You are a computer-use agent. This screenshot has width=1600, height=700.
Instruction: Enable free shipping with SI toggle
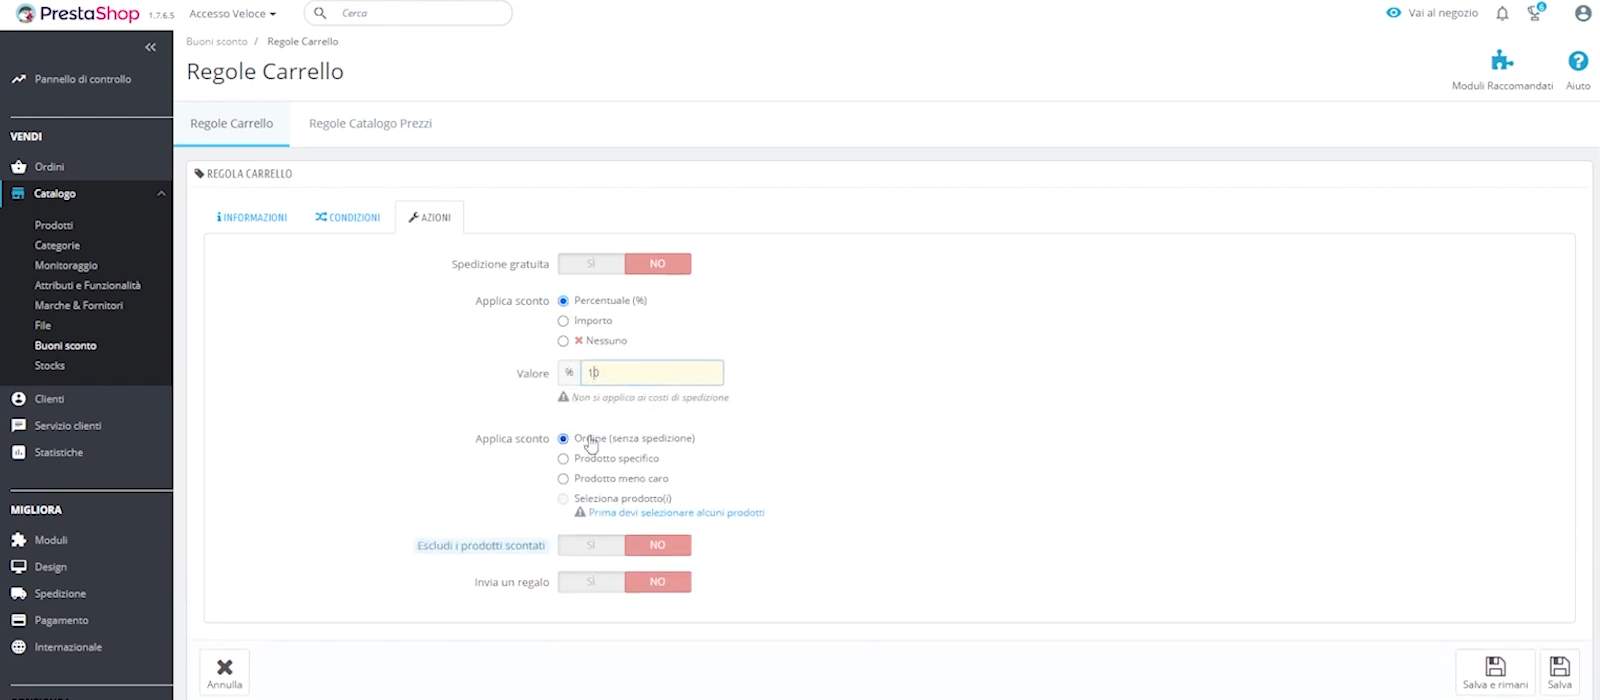point(591,264)
